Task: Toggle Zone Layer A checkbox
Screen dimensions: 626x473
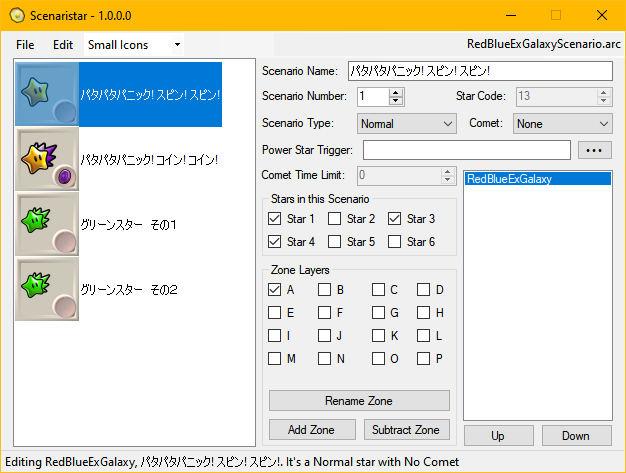Action: [x=275, y=290]
